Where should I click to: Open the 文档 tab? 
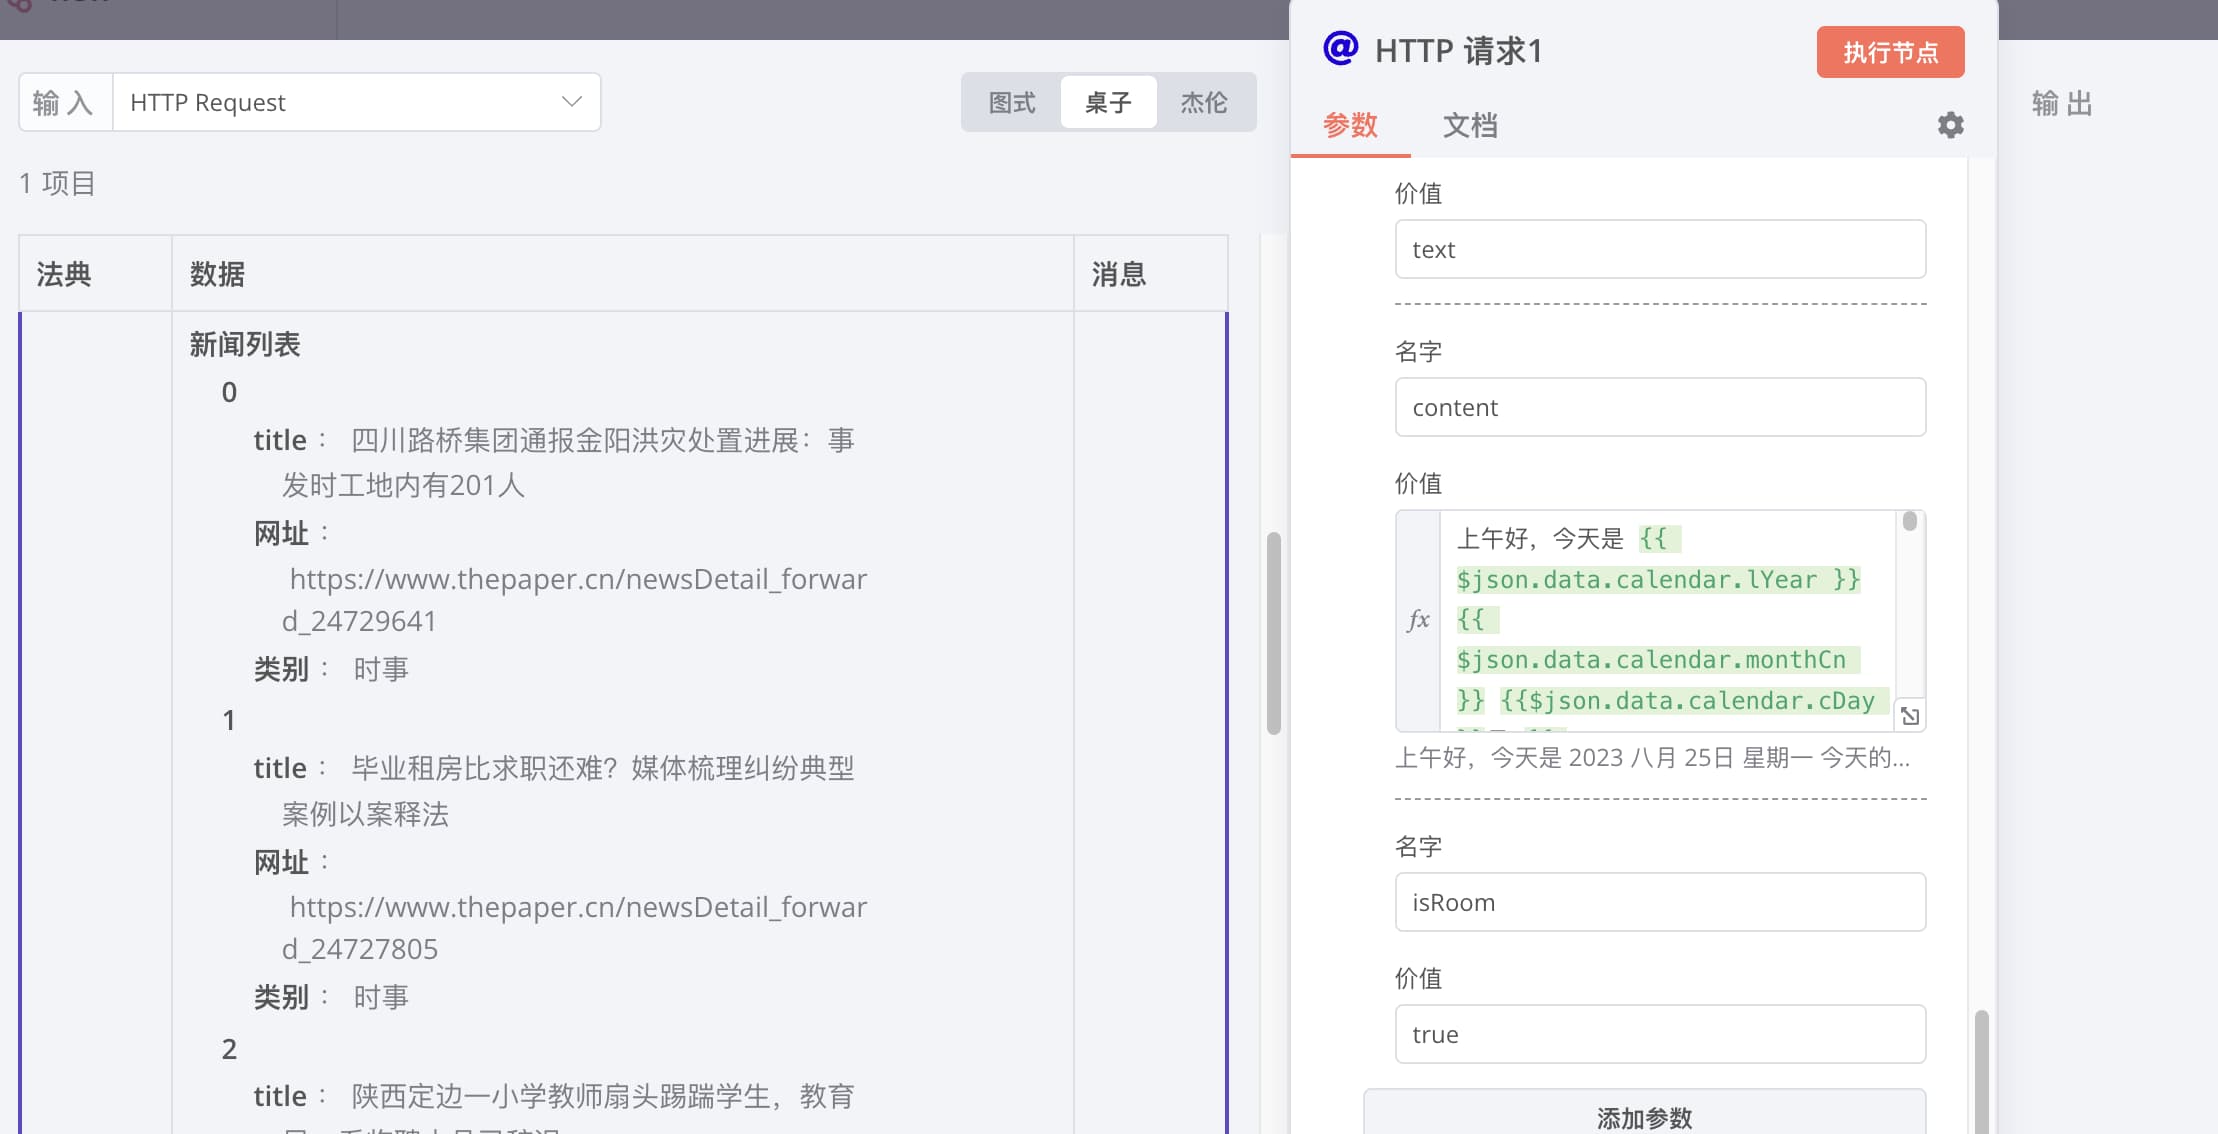(x=1469, y=125)
